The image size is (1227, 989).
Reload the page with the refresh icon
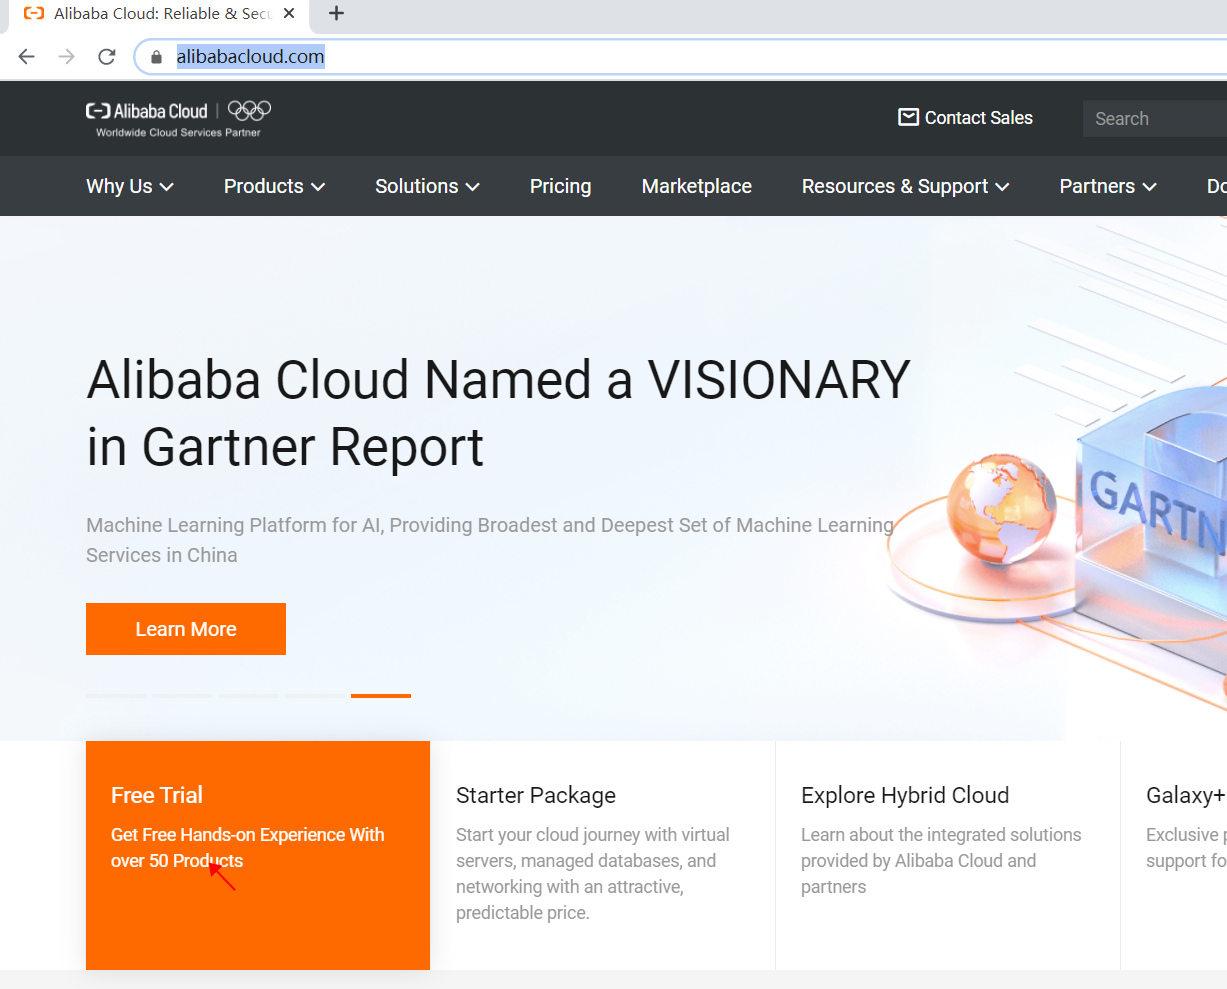point(107,57)
